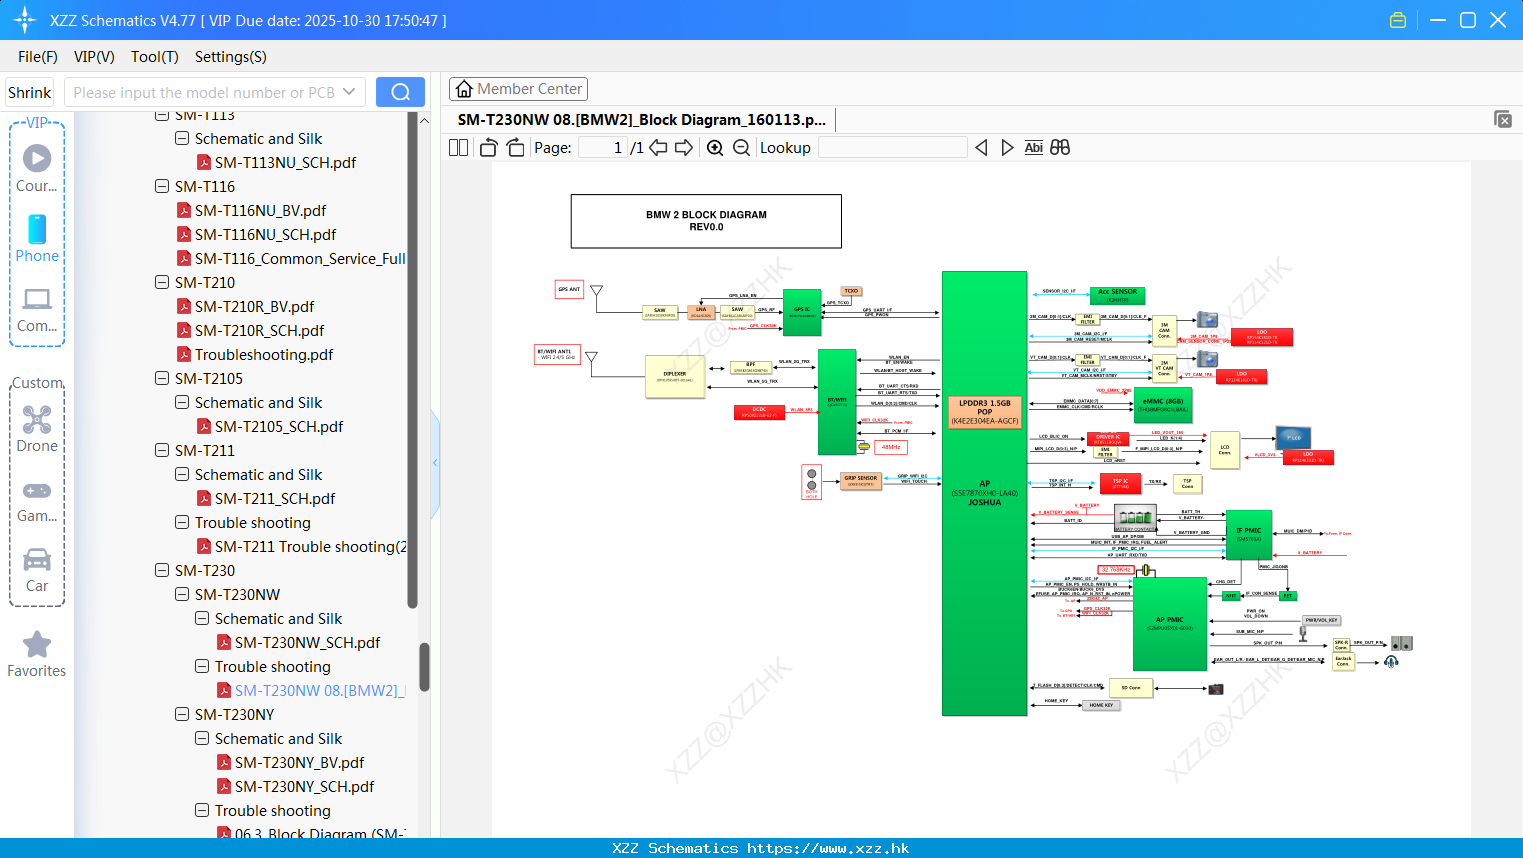Open the Game console category
This screenshot has height=858, width=1523.
coord(37,500)
